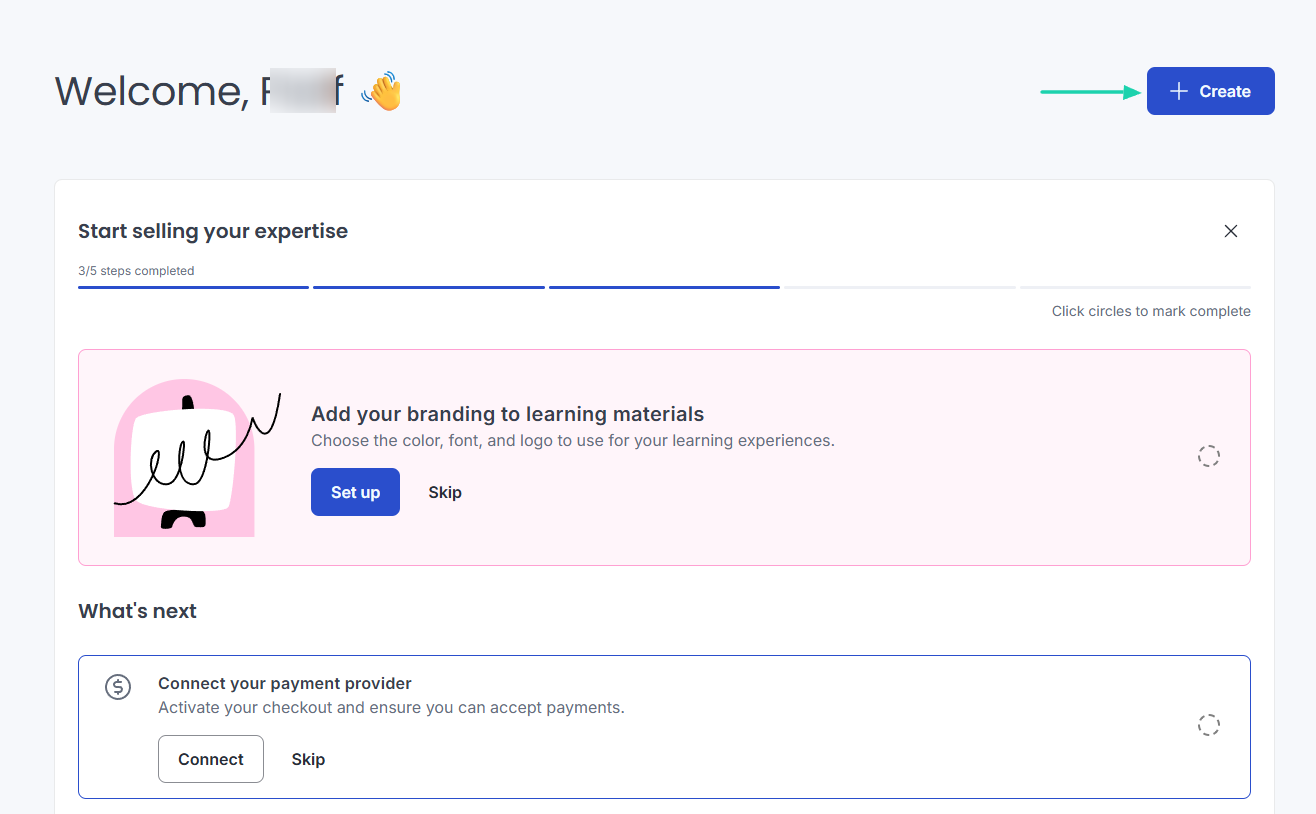Screen dimensions: 1316x814
Task: Click the waving hand emoji
Action: click(381, 91)
